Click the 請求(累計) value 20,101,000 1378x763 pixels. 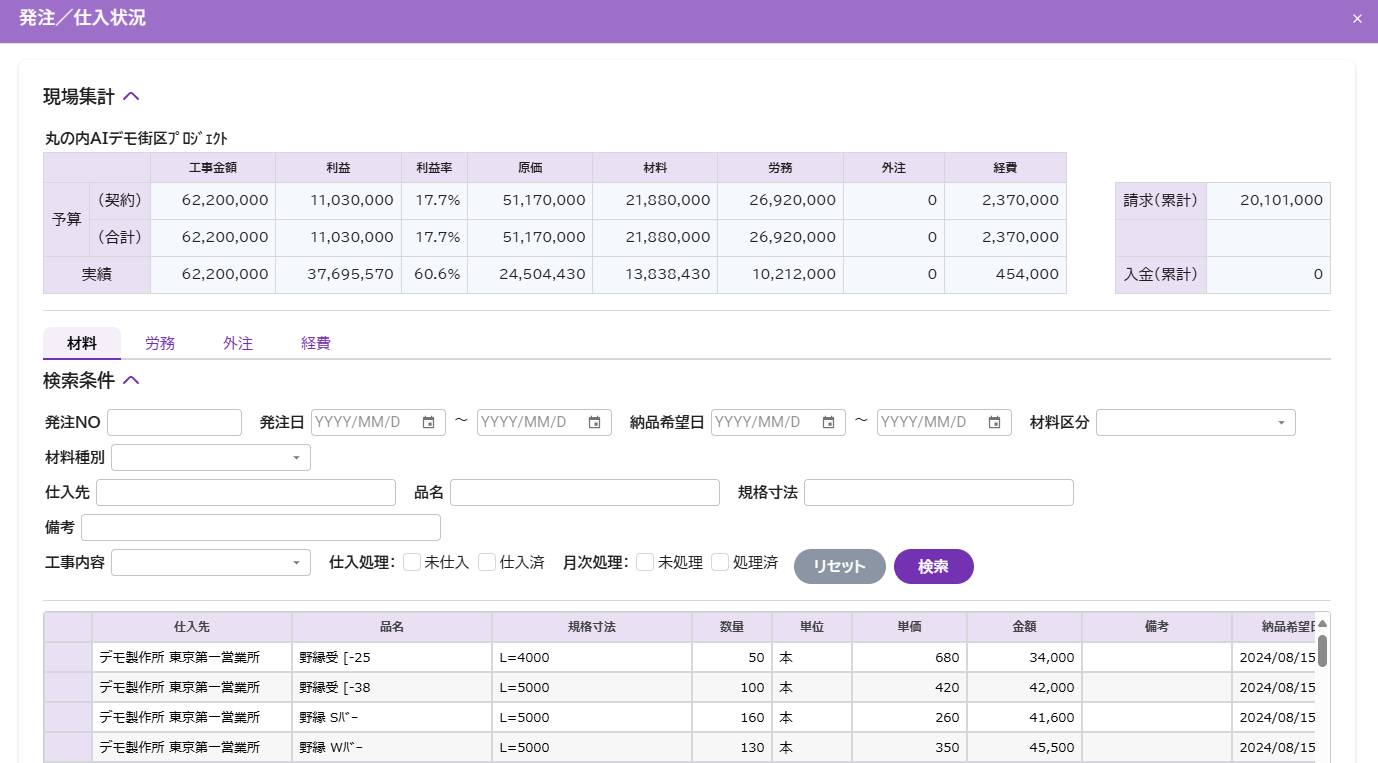click(x=1268, y=201)
